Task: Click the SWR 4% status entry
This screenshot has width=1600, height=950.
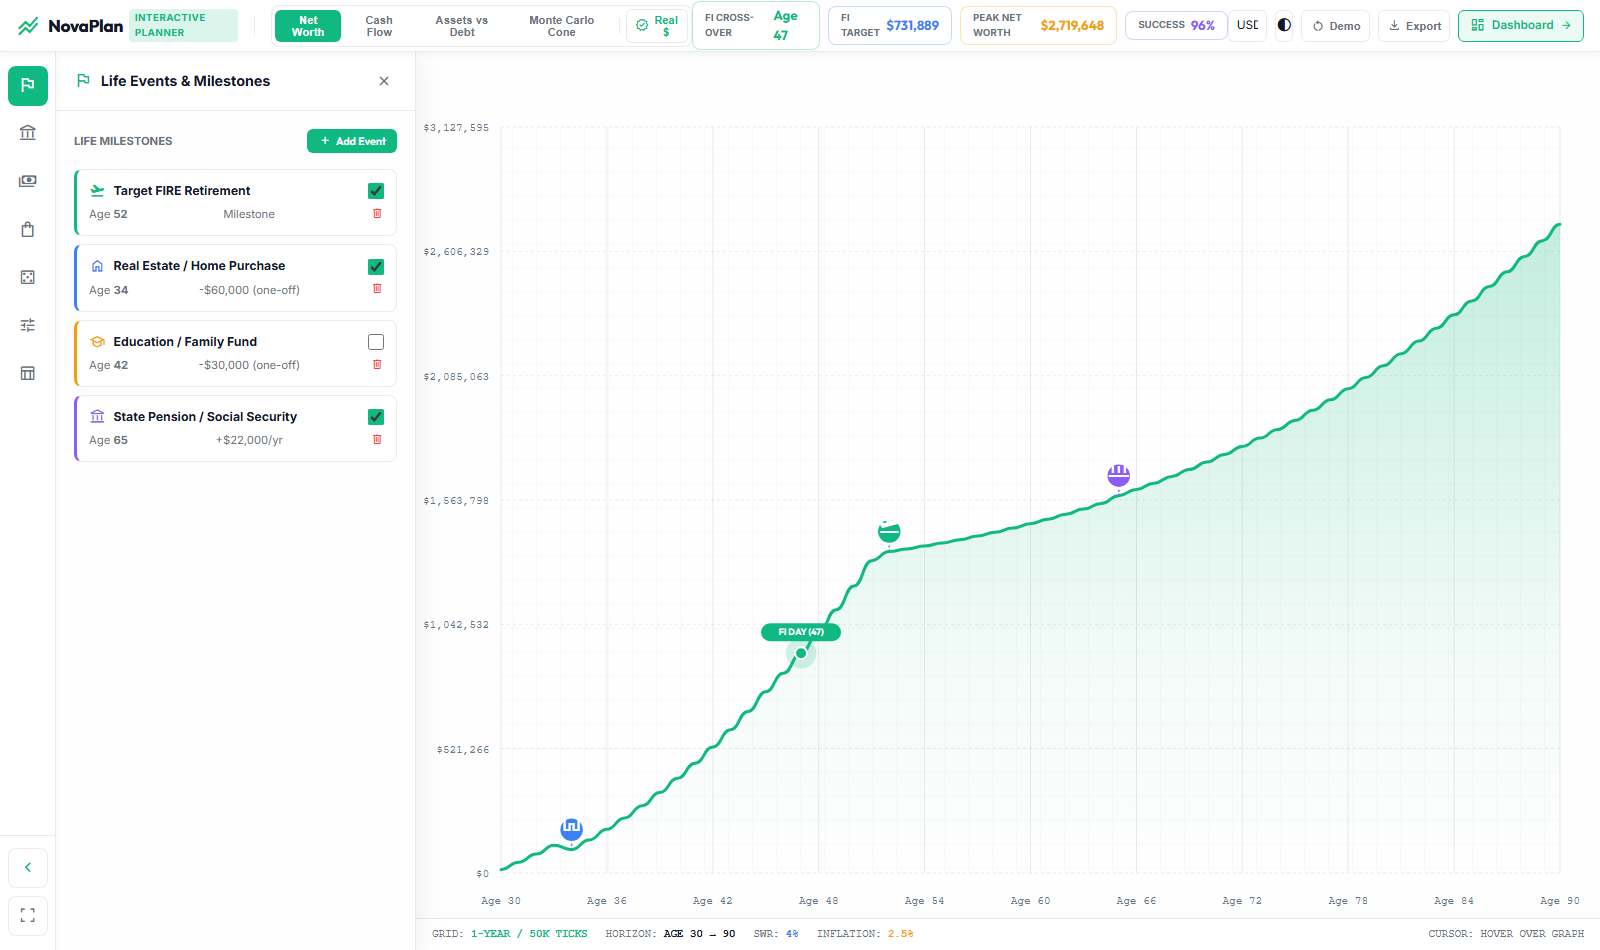Action: [776, 934]
